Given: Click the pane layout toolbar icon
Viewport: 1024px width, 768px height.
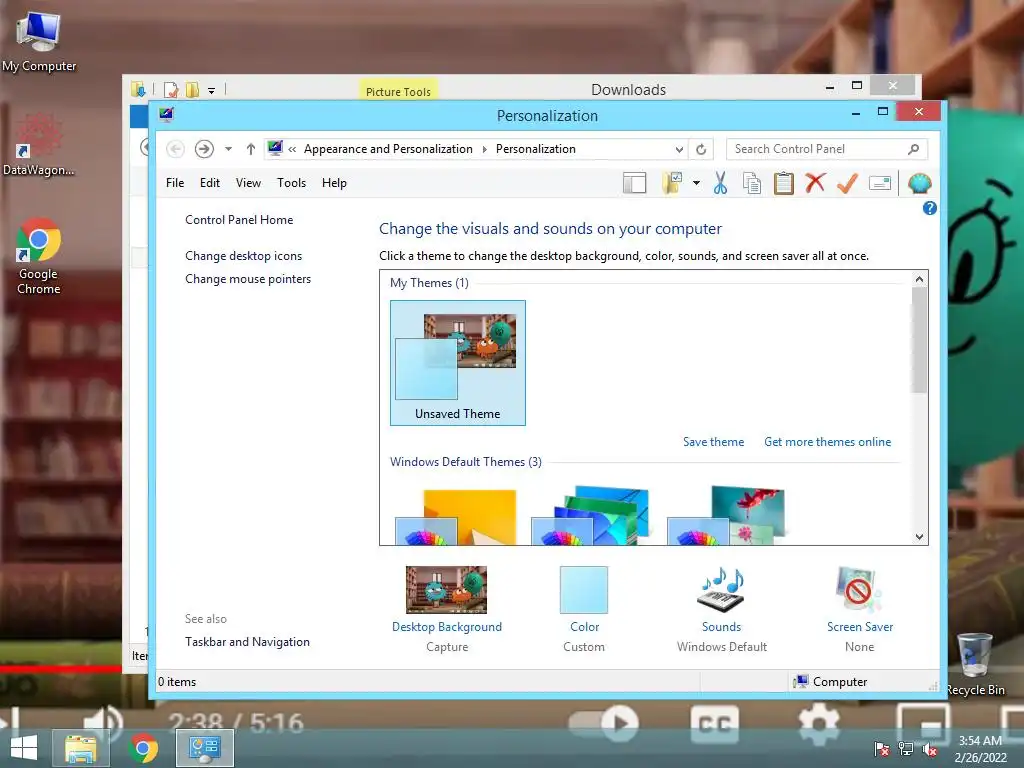Looking at the screenshot, I should click(x=634, y=184).
